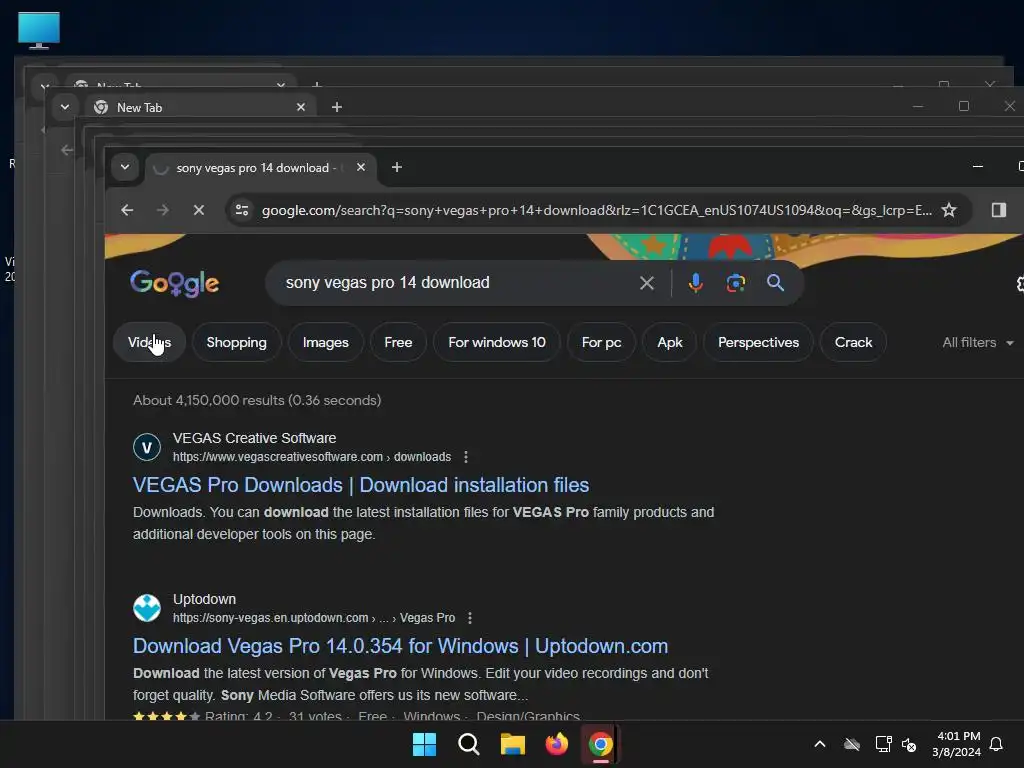The height and width of the screenshot is (768, 1024).
Task: Click the sony-vegas.en.uptodown.com URL
Action: [x=313, y=618]
